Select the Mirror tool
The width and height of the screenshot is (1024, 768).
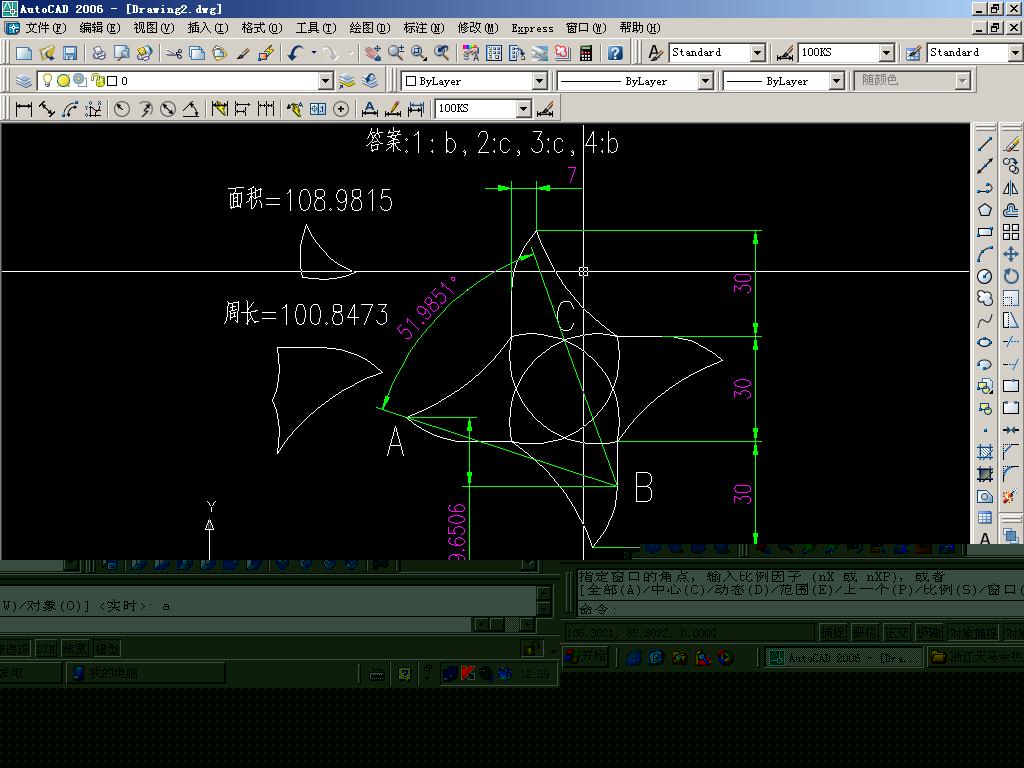click(x=1011, y=189)
